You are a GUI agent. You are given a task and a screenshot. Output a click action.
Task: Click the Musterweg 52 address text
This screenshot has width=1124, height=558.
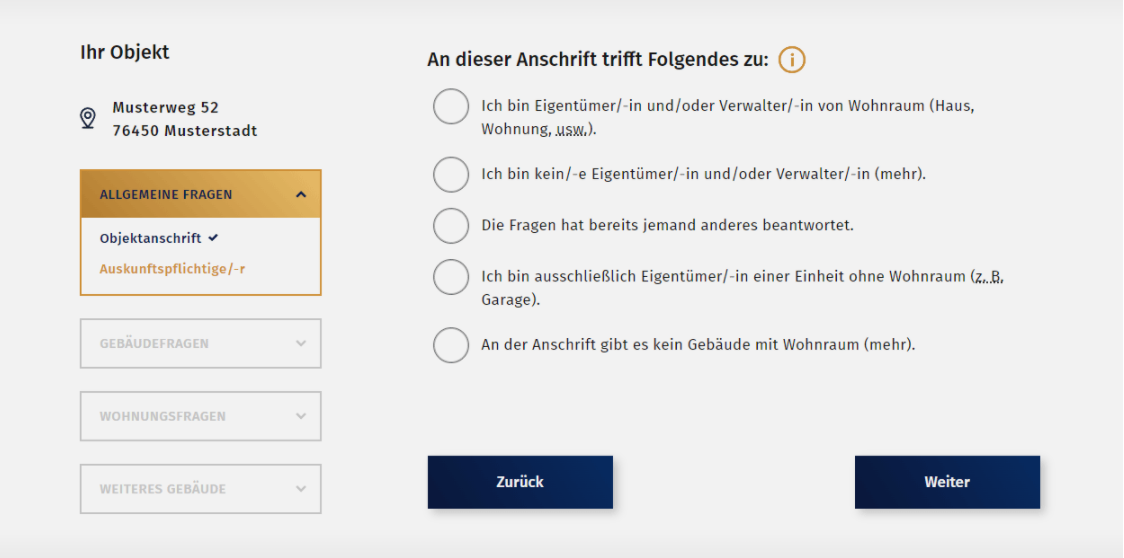coord(166,107)
